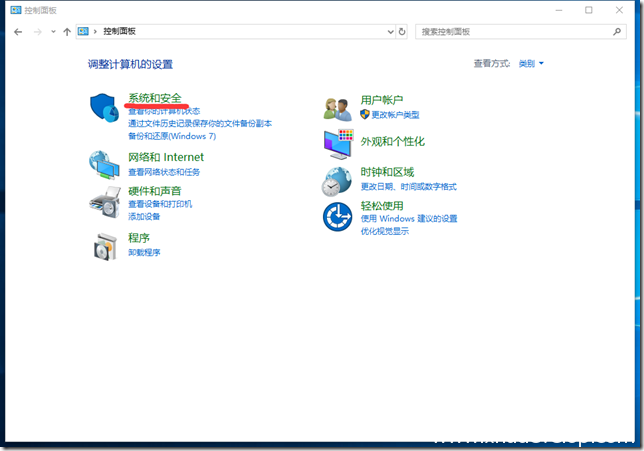
Task: Go up one level with up arrow
Action: pos(67,32)
